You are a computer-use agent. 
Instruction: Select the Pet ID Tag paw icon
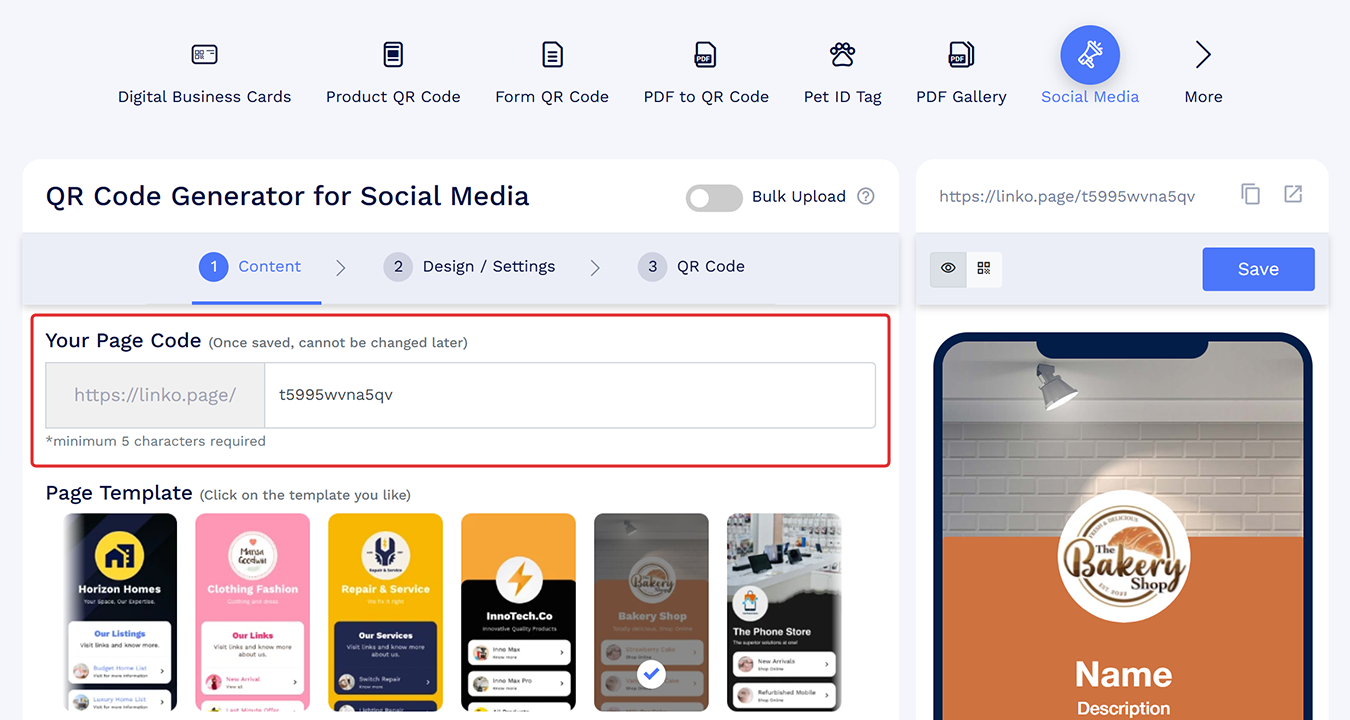[842, 55]
